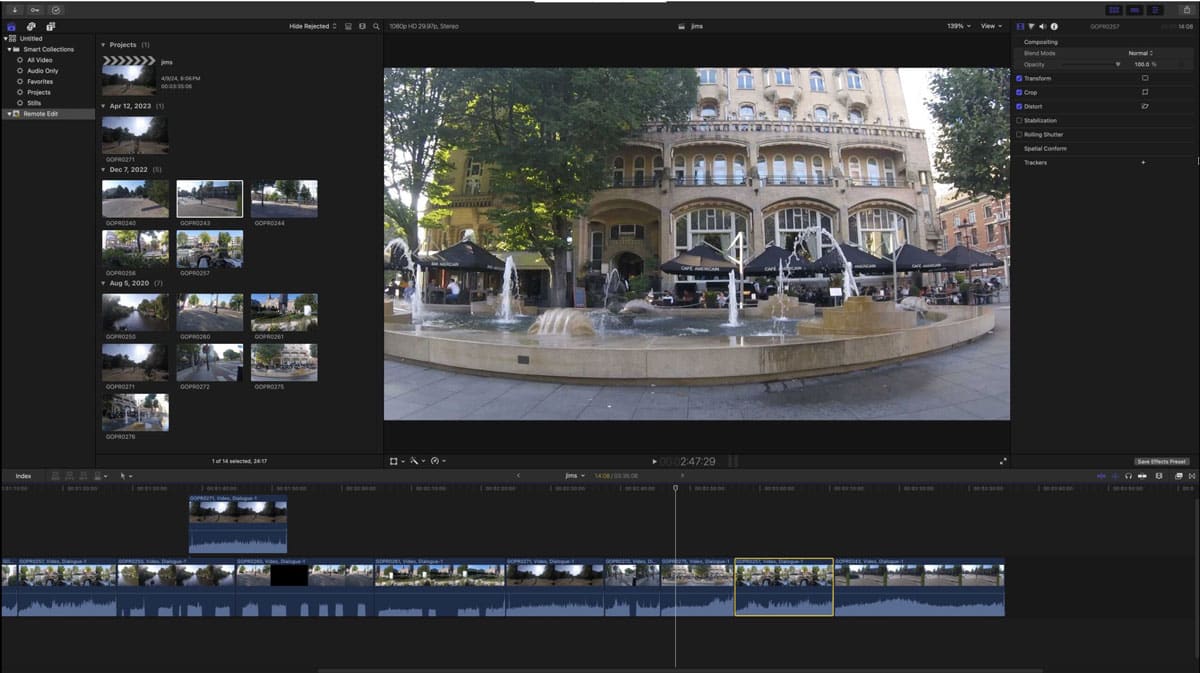
Task: Select the Info inspector icon
Action: pyautogui.click(x=1054, y=26)
